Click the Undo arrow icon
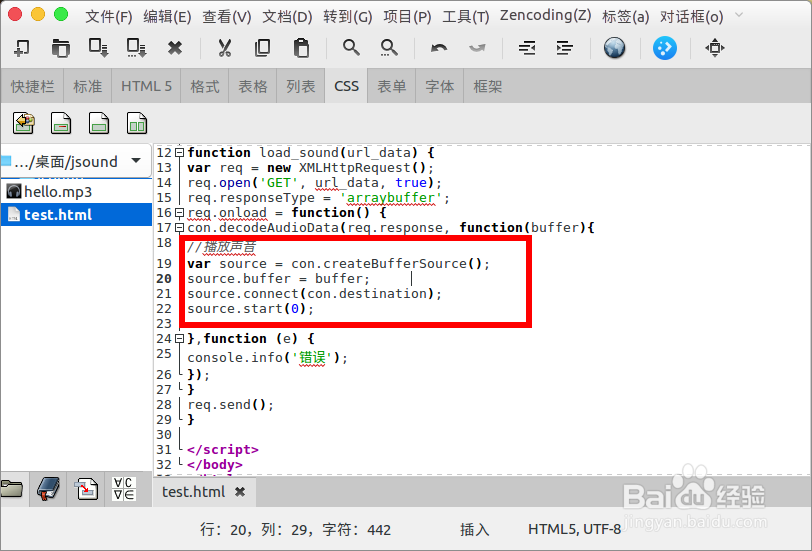 [x=439, y=48]
